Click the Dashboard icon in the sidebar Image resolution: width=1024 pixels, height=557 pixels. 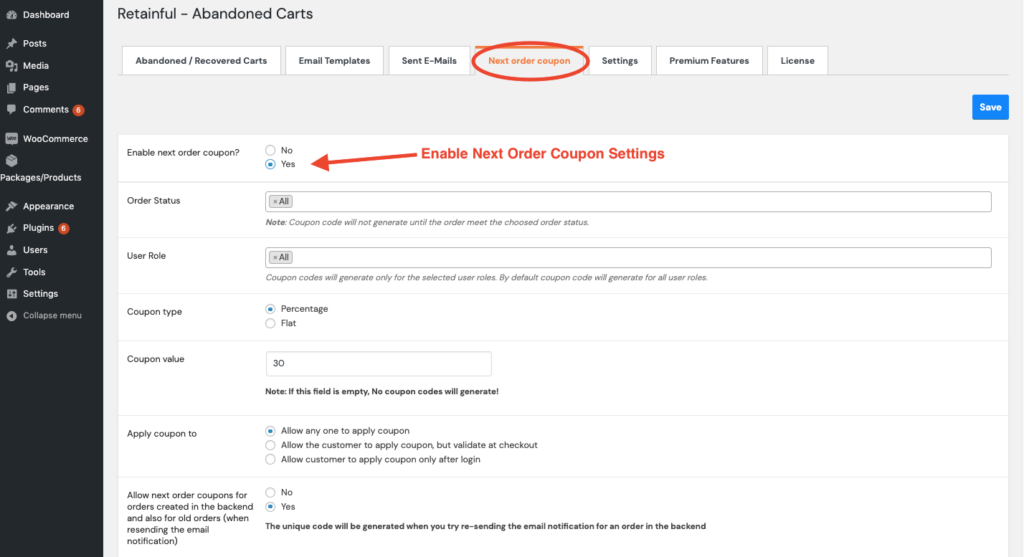pyautogui.click(x=11, y=14)
